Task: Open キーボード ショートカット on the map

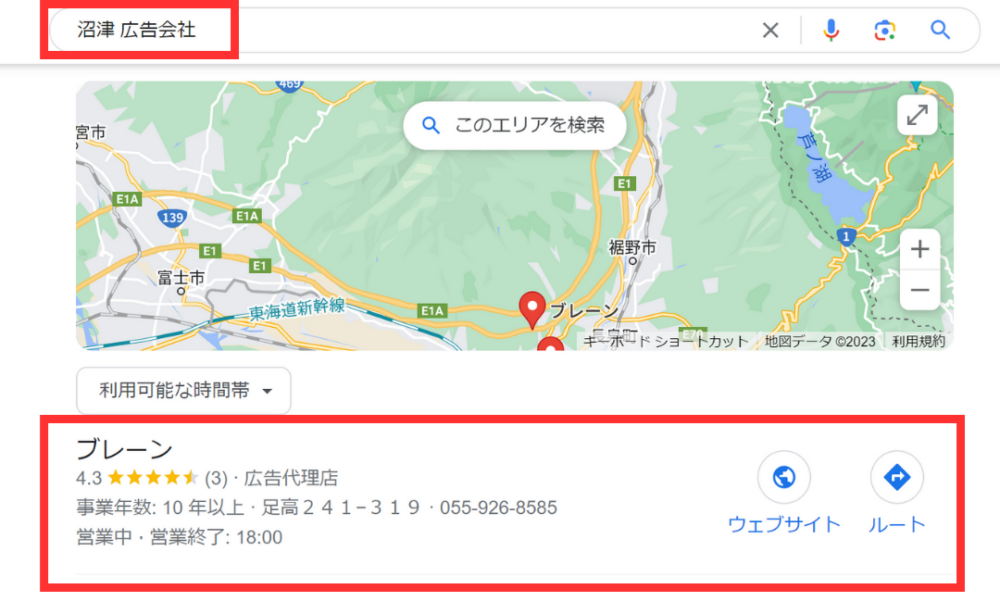Action: tap(665, 342)
